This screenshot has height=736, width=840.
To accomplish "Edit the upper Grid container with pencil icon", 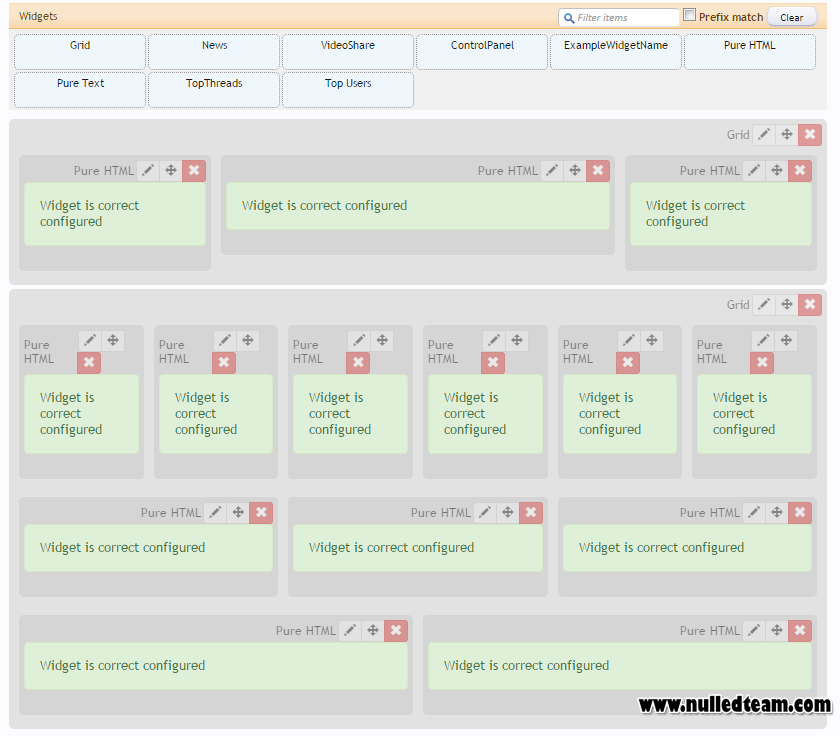I will click(x=764, y=134).
